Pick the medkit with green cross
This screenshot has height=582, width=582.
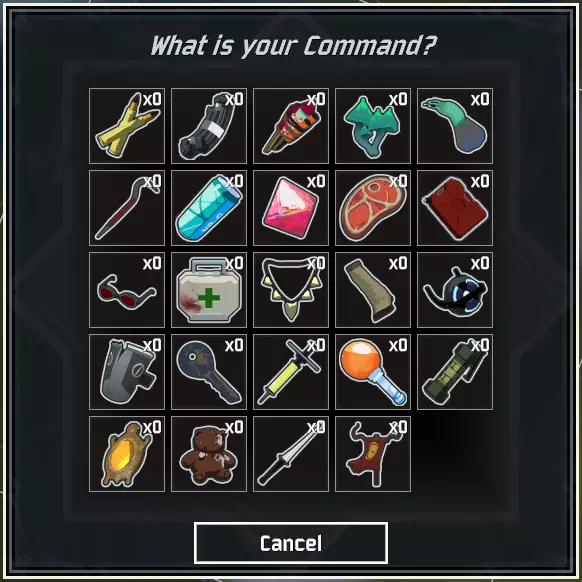pyautogui.click(x=209, y=290)
